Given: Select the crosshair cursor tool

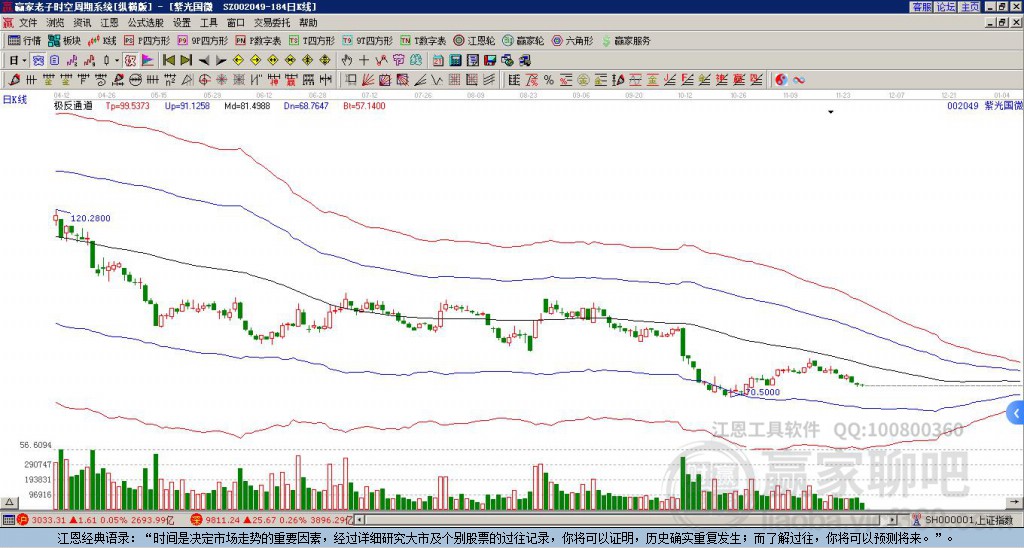Looking at the screenshot, I should [x=364, y=60].
